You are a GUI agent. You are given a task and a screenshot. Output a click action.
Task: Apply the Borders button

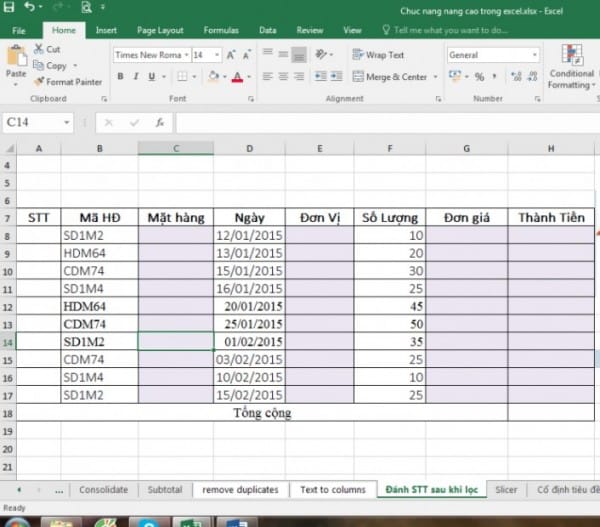click(182, 77)
